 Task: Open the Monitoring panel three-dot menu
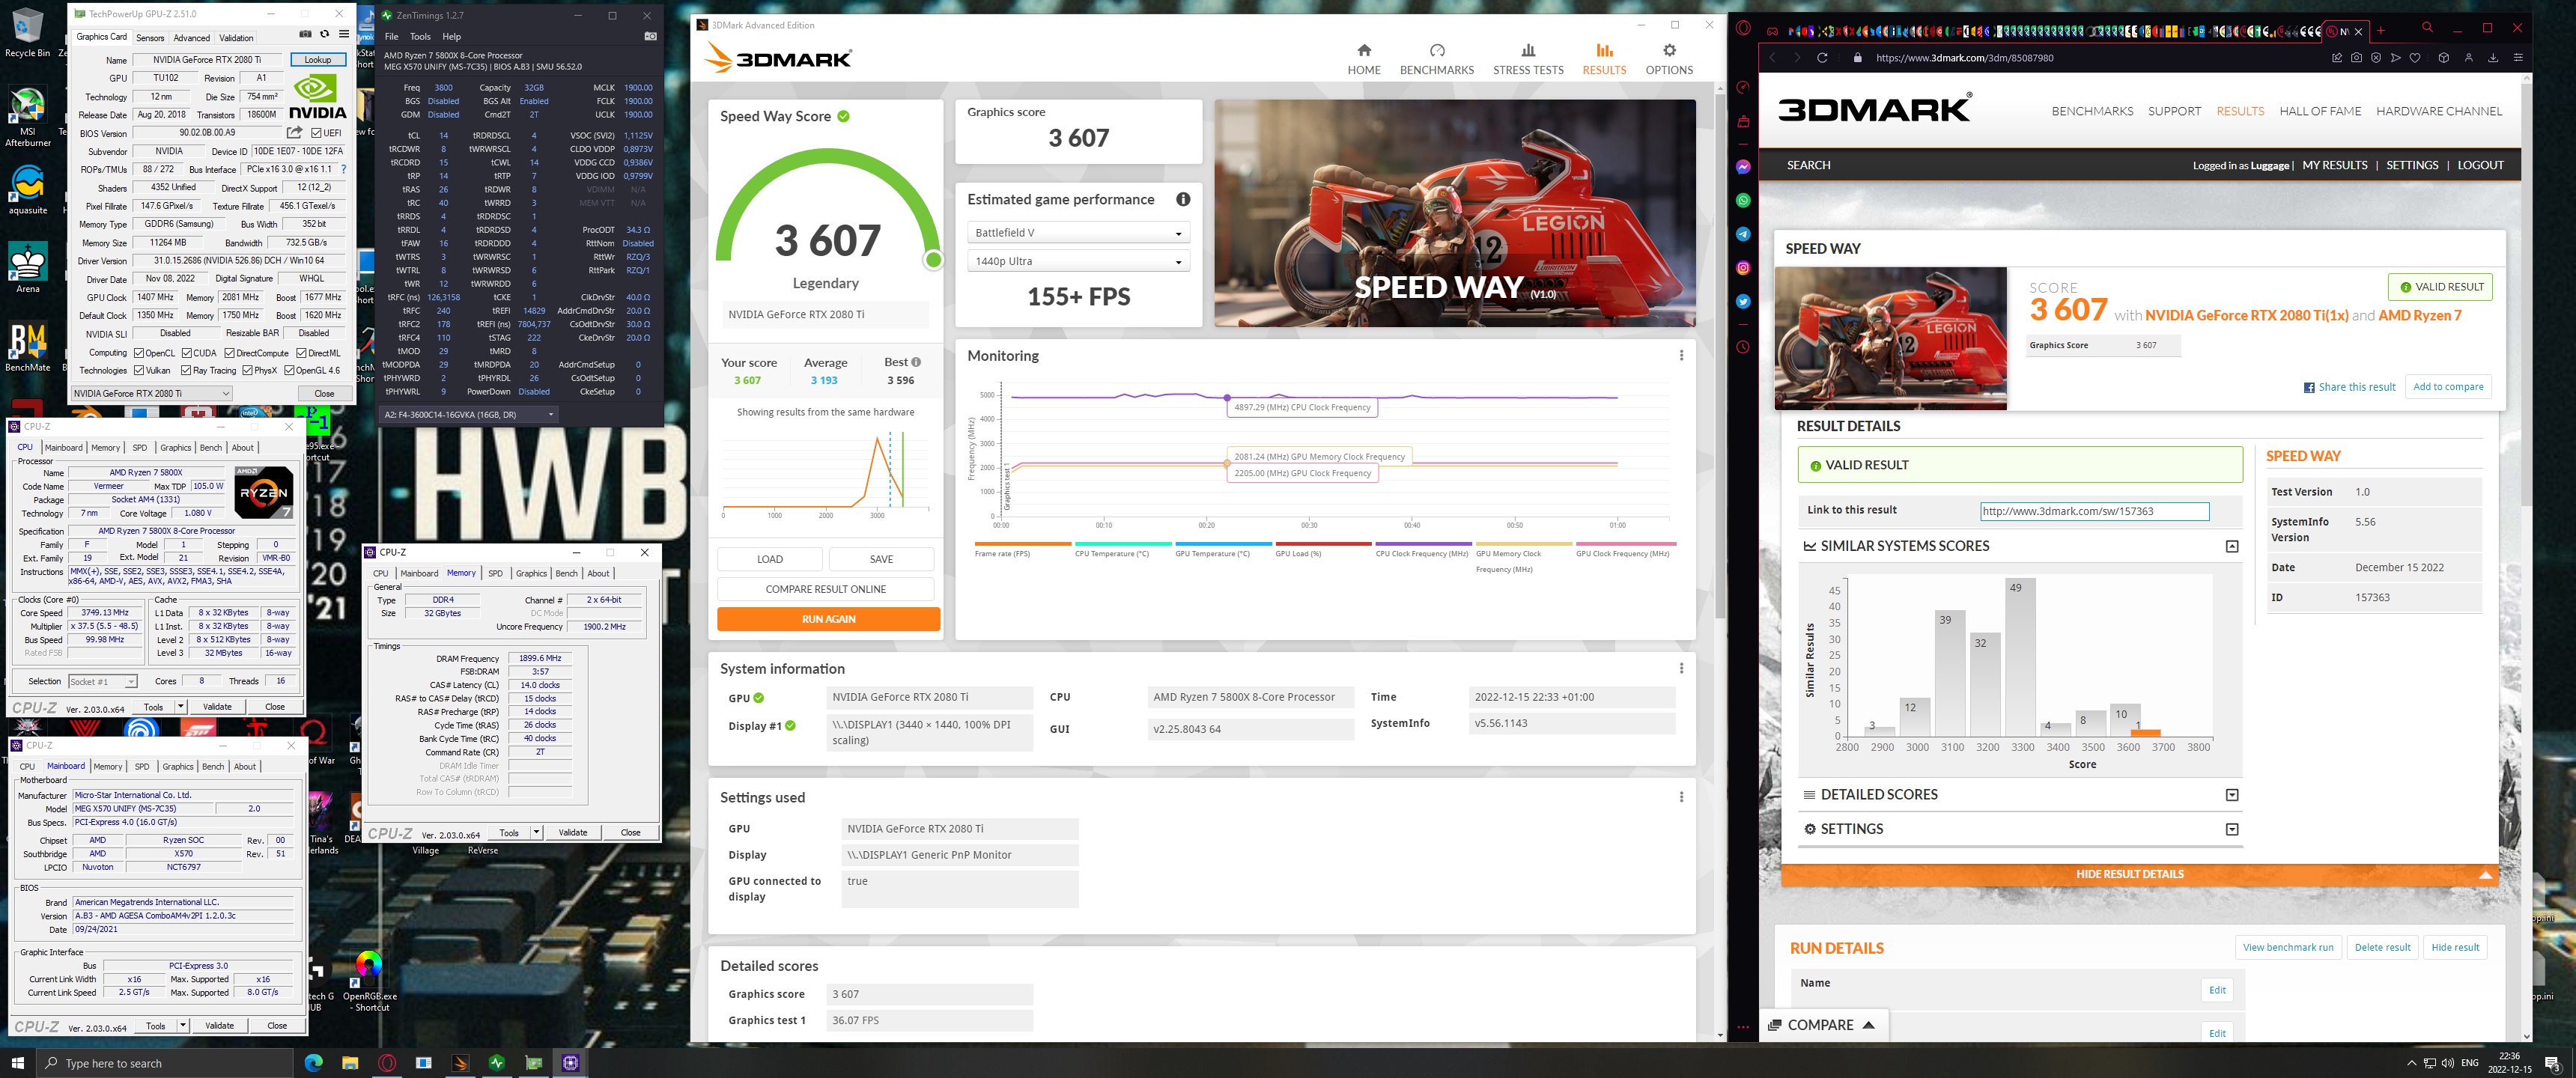point(1681,355)
